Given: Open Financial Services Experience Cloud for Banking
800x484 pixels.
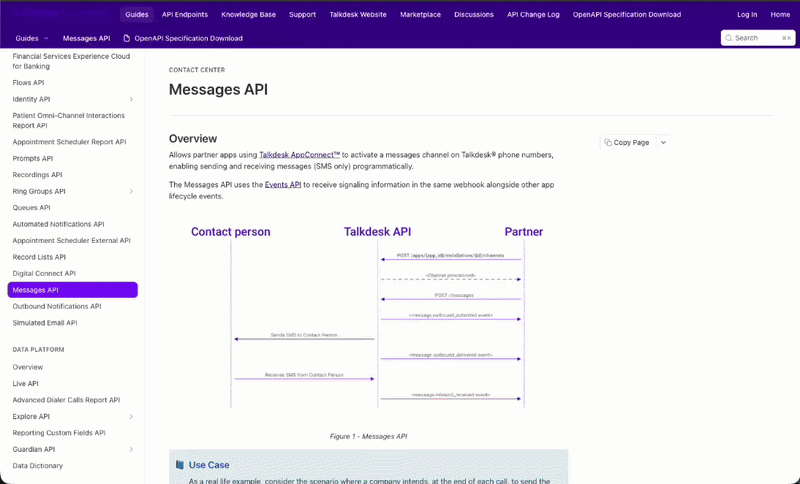Looking at the screenshot, I should [71, 61].
